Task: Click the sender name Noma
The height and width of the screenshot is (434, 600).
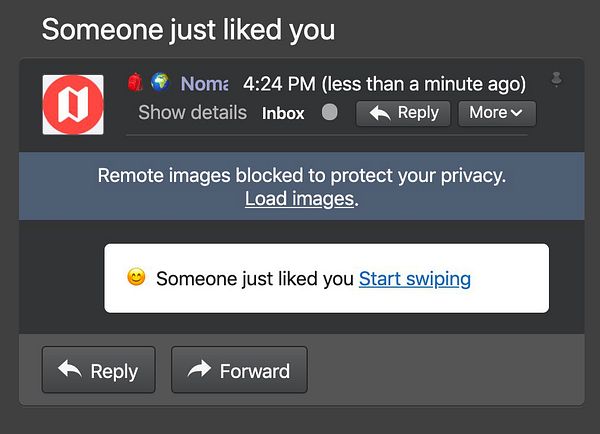Action: click(204, 84)
